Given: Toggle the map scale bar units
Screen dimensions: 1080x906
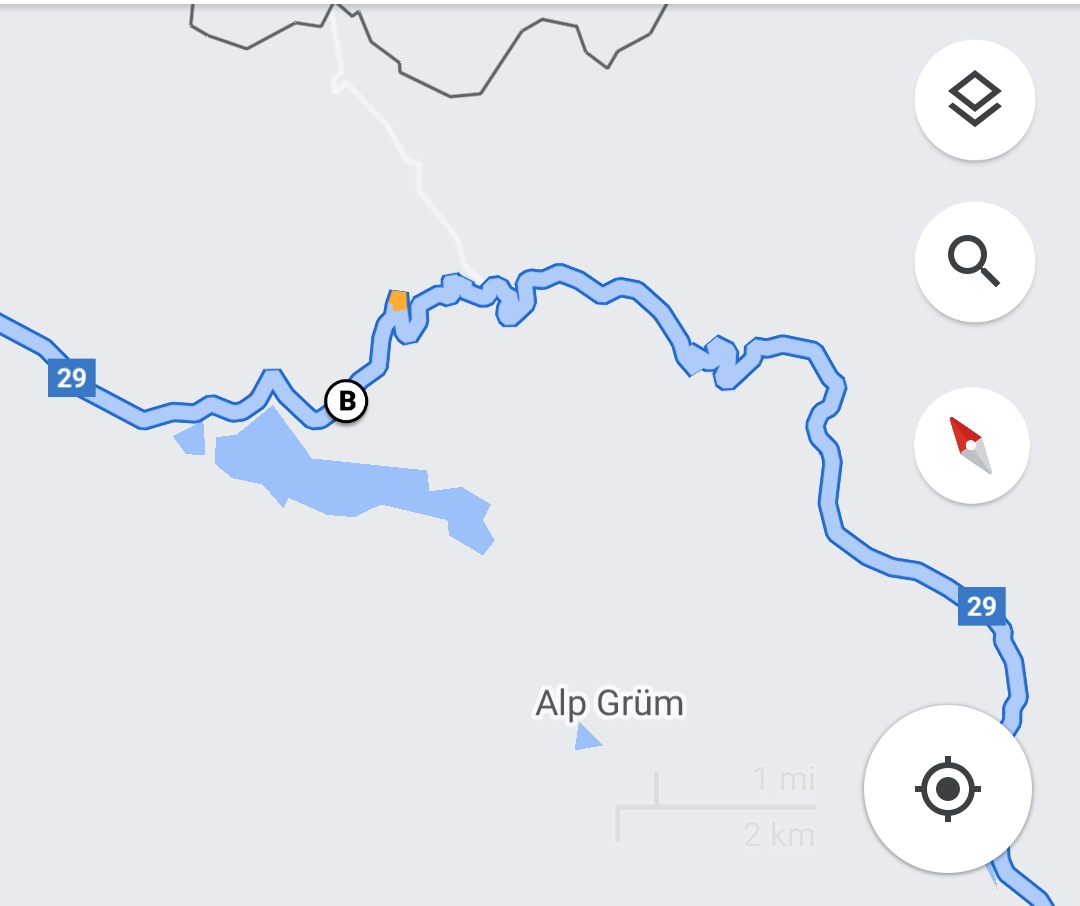Looking at the screenshot, I should coord(716,806).
